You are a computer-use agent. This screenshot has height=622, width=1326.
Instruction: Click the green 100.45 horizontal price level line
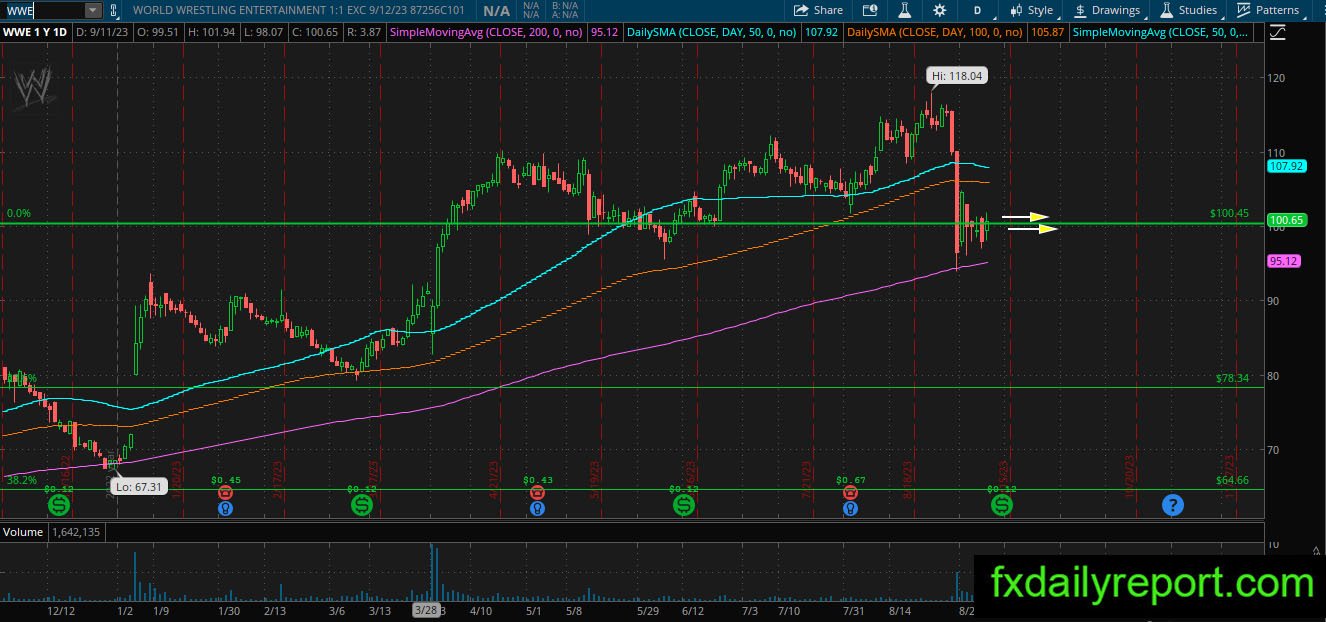tap(631, 224)
